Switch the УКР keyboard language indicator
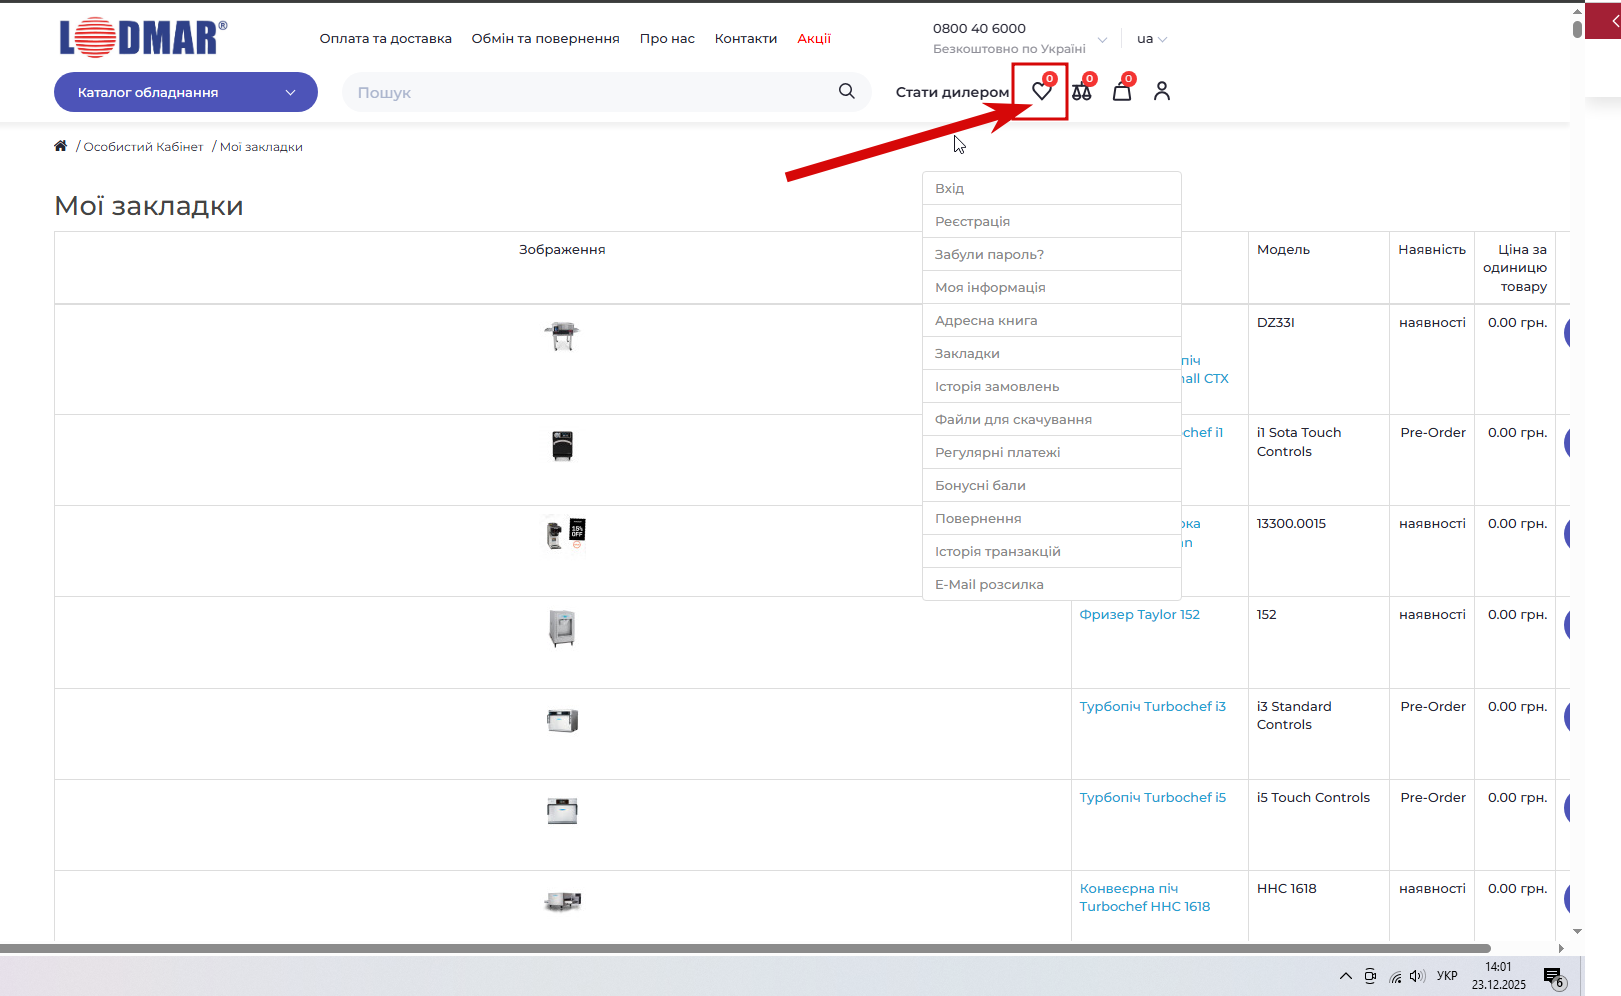The height and width of the screenshot is (996, 1621). (x=1447, y=976)
